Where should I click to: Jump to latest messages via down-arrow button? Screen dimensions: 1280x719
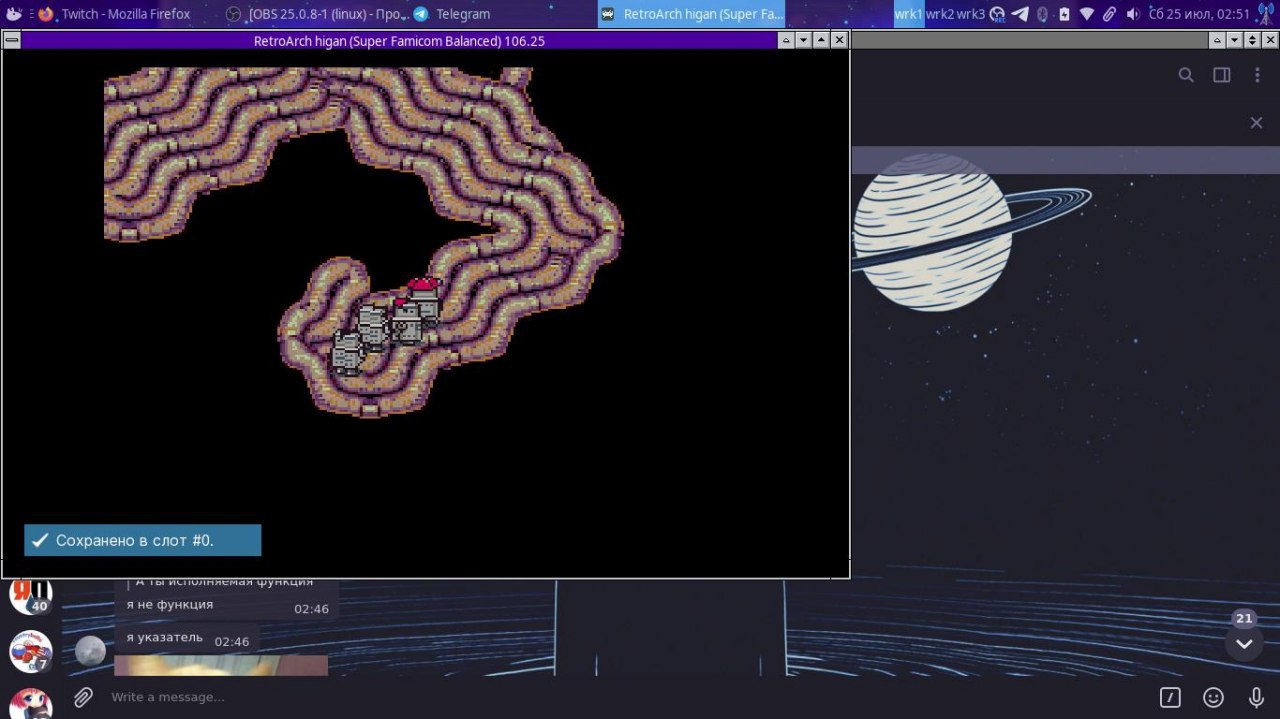coord(1244,643)
